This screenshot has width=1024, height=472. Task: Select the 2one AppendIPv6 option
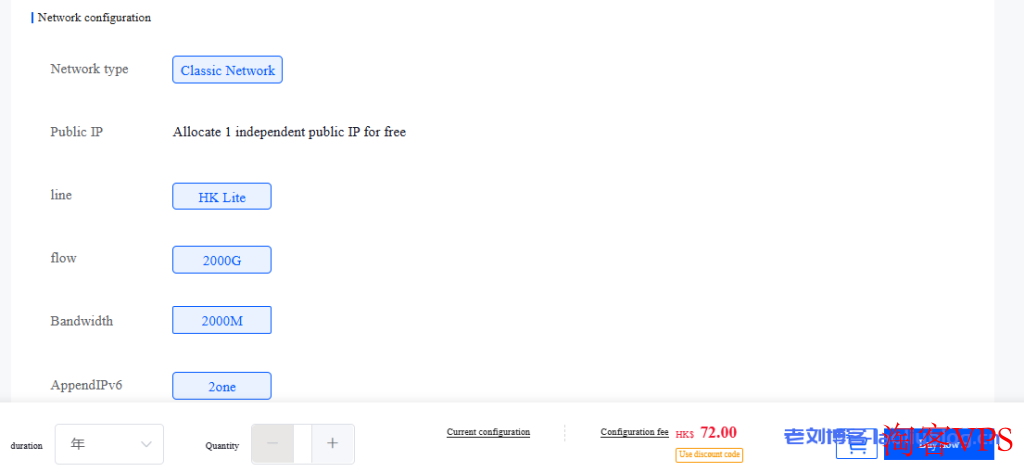[222, 386]
